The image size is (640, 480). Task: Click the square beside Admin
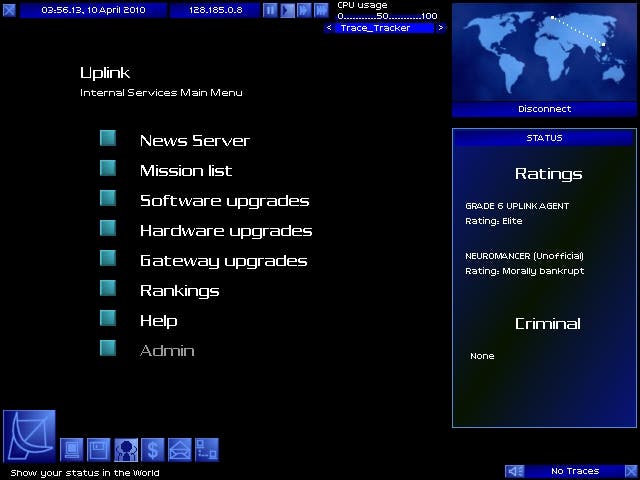108,348
